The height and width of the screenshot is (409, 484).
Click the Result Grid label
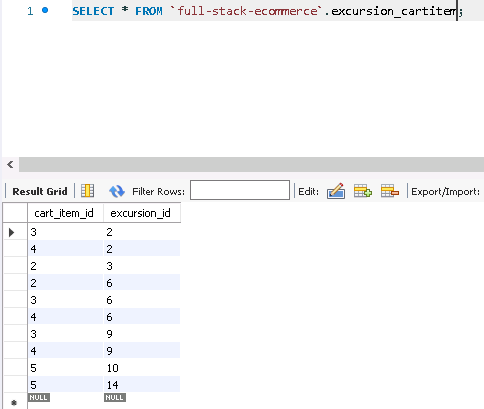coord(40,191)
